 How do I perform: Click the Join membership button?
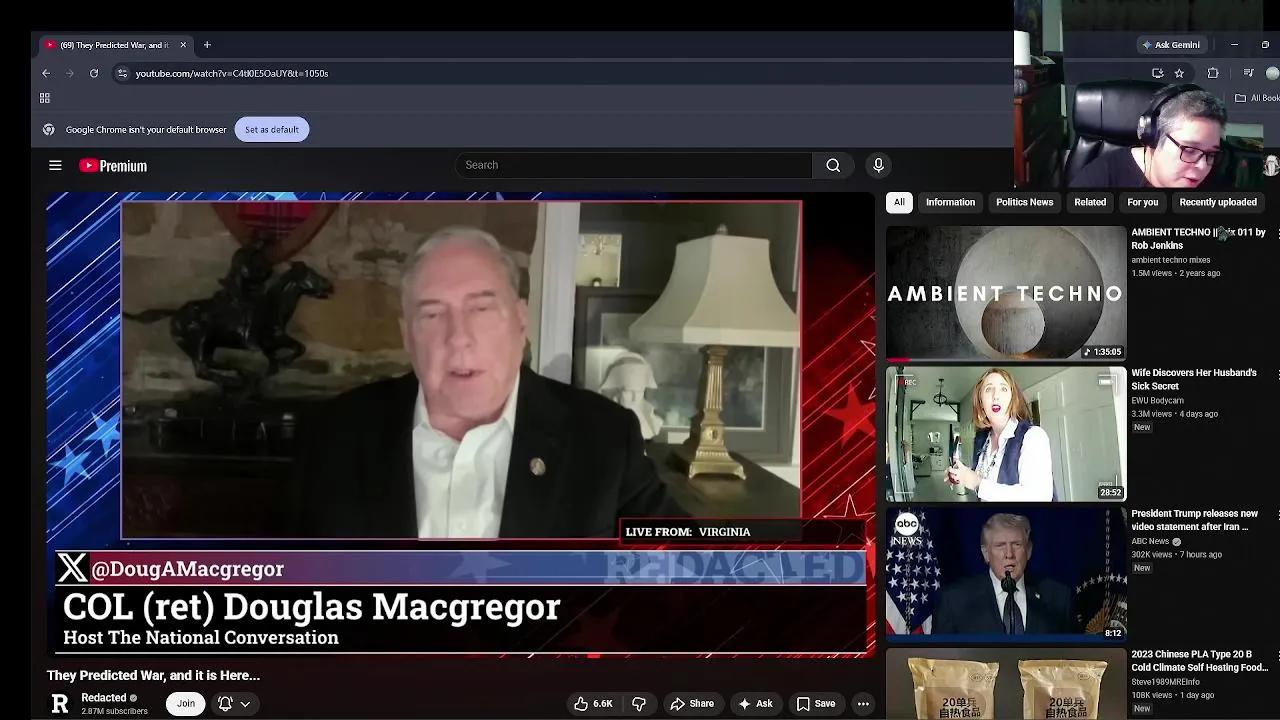(x=186, y=704)
